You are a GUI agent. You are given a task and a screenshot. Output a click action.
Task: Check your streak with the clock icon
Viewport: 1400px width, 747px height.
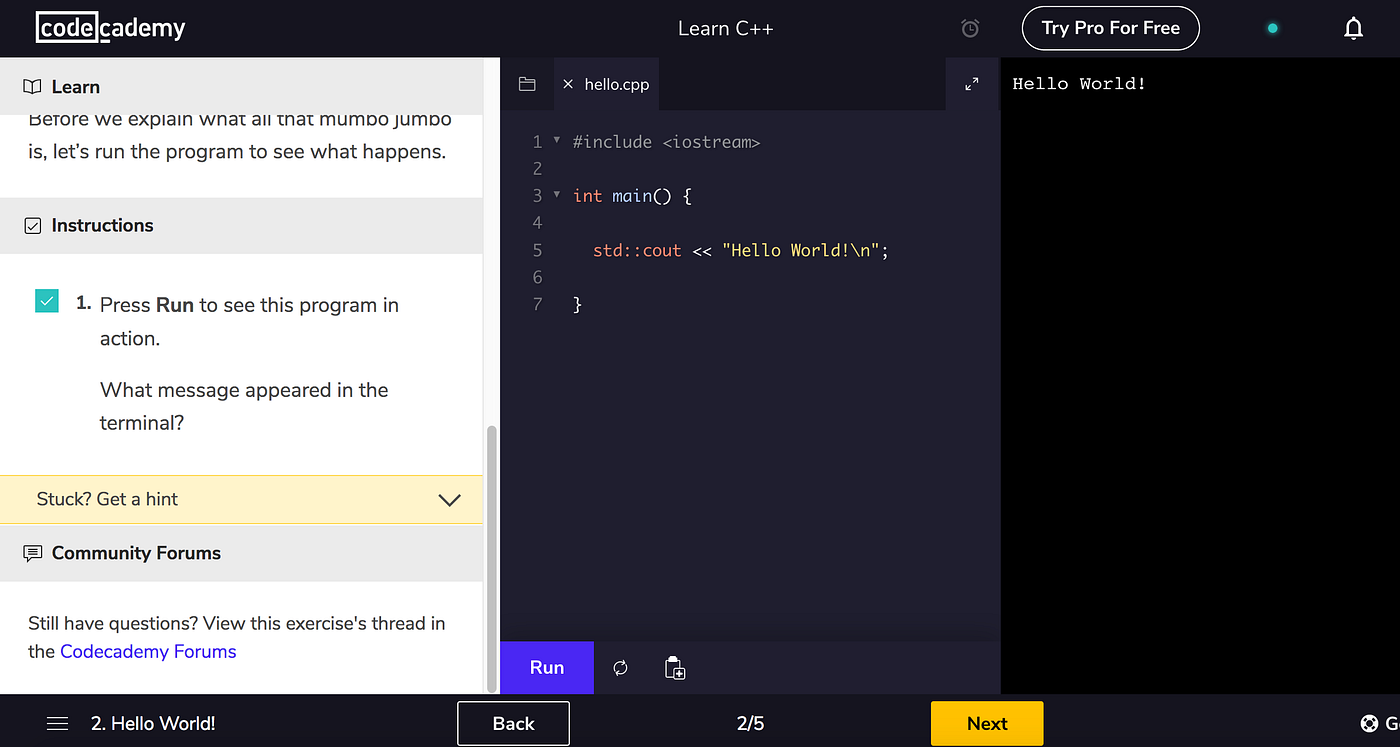point(969,28)
